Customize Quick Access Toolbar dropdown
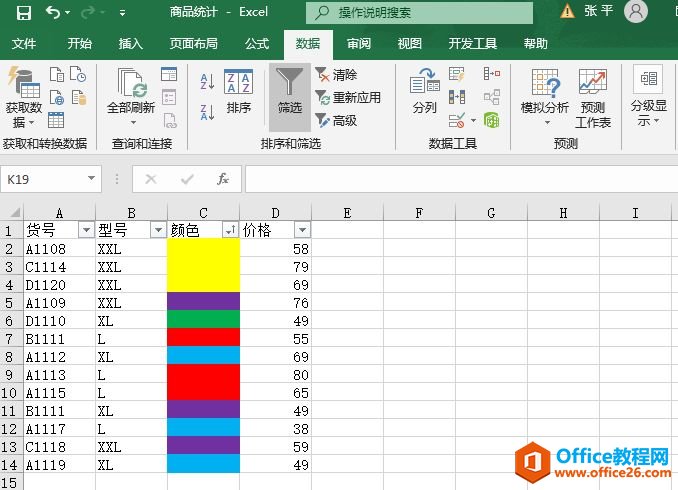 pyautogui.click(x=122, y=13)
